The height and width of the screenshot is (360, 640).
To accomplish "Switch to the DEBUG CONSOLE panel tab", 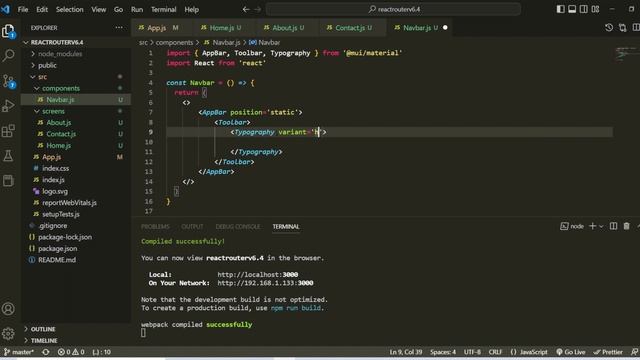I will (238, 227).
